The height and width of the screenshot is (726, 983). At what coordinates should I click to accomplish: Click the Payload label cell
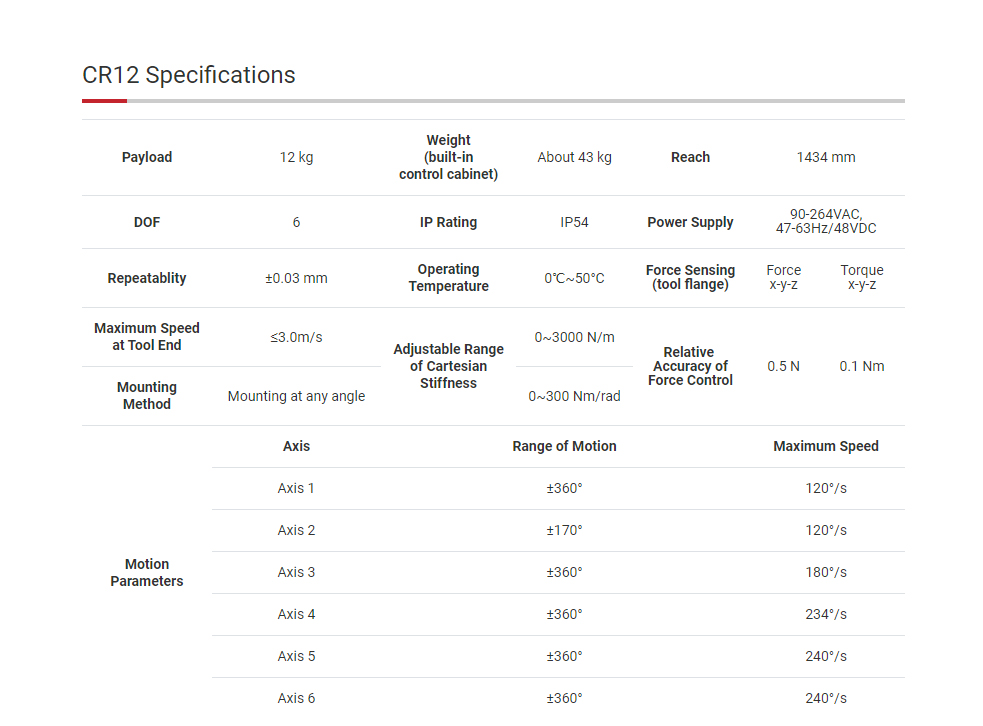click(147, 157)
